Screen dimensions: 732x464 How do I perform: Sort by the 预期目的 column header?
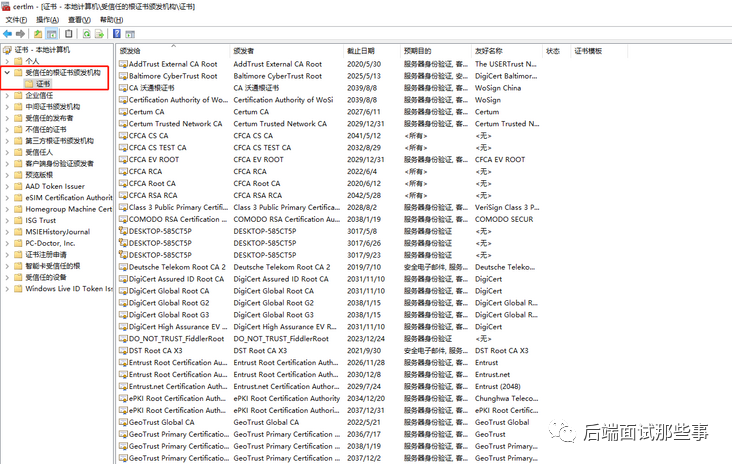[436, 51]
